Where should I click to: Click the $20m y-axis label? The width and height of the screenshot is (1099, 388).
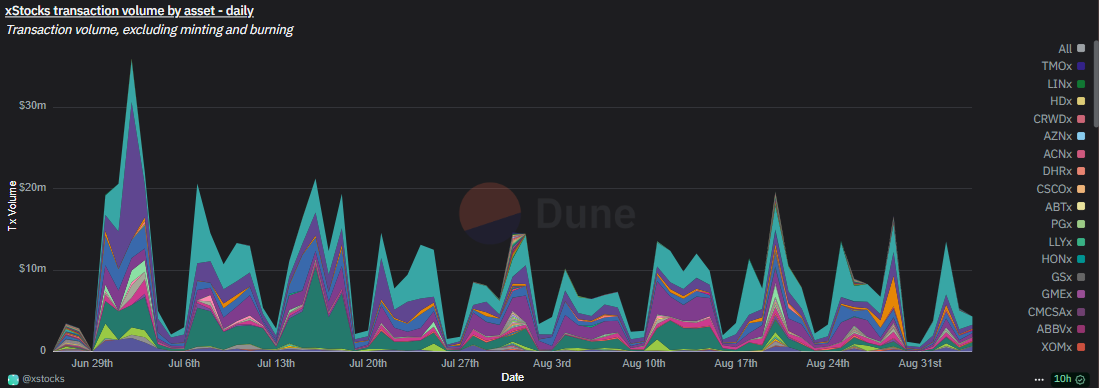33,188
